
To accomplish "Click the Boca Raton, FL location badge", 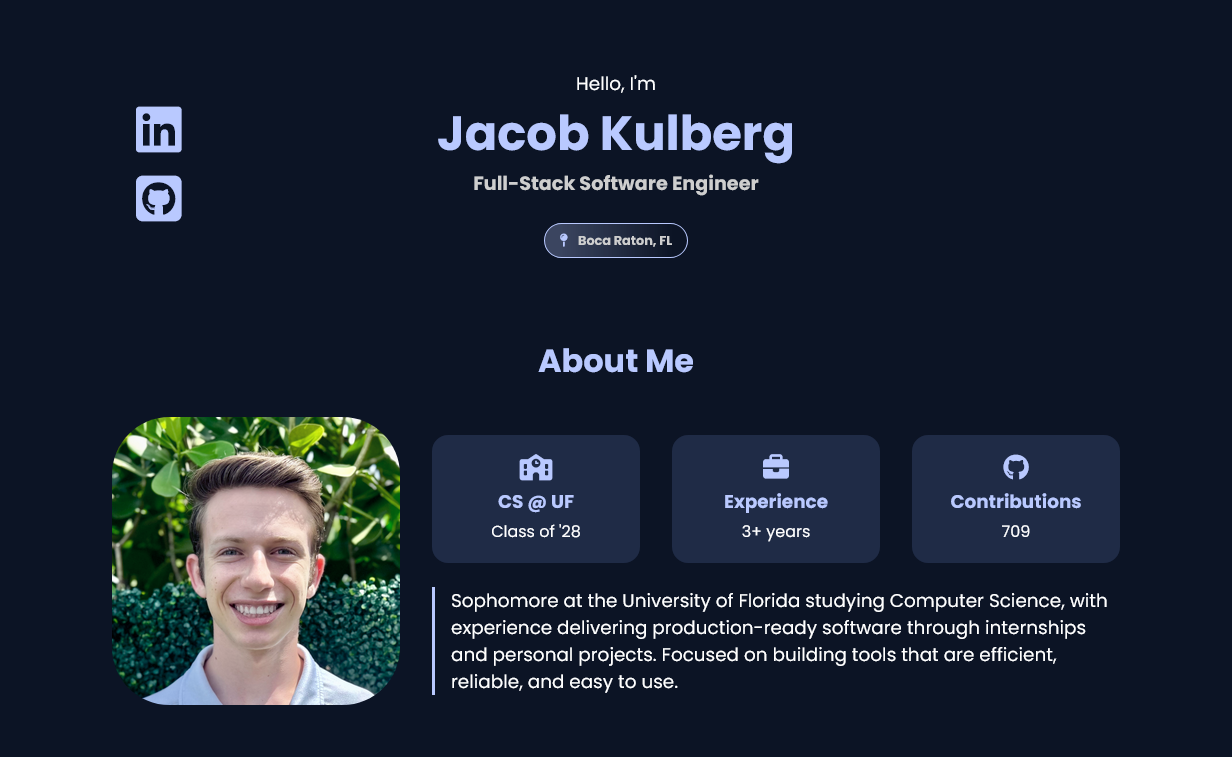I will pos(616,240).
